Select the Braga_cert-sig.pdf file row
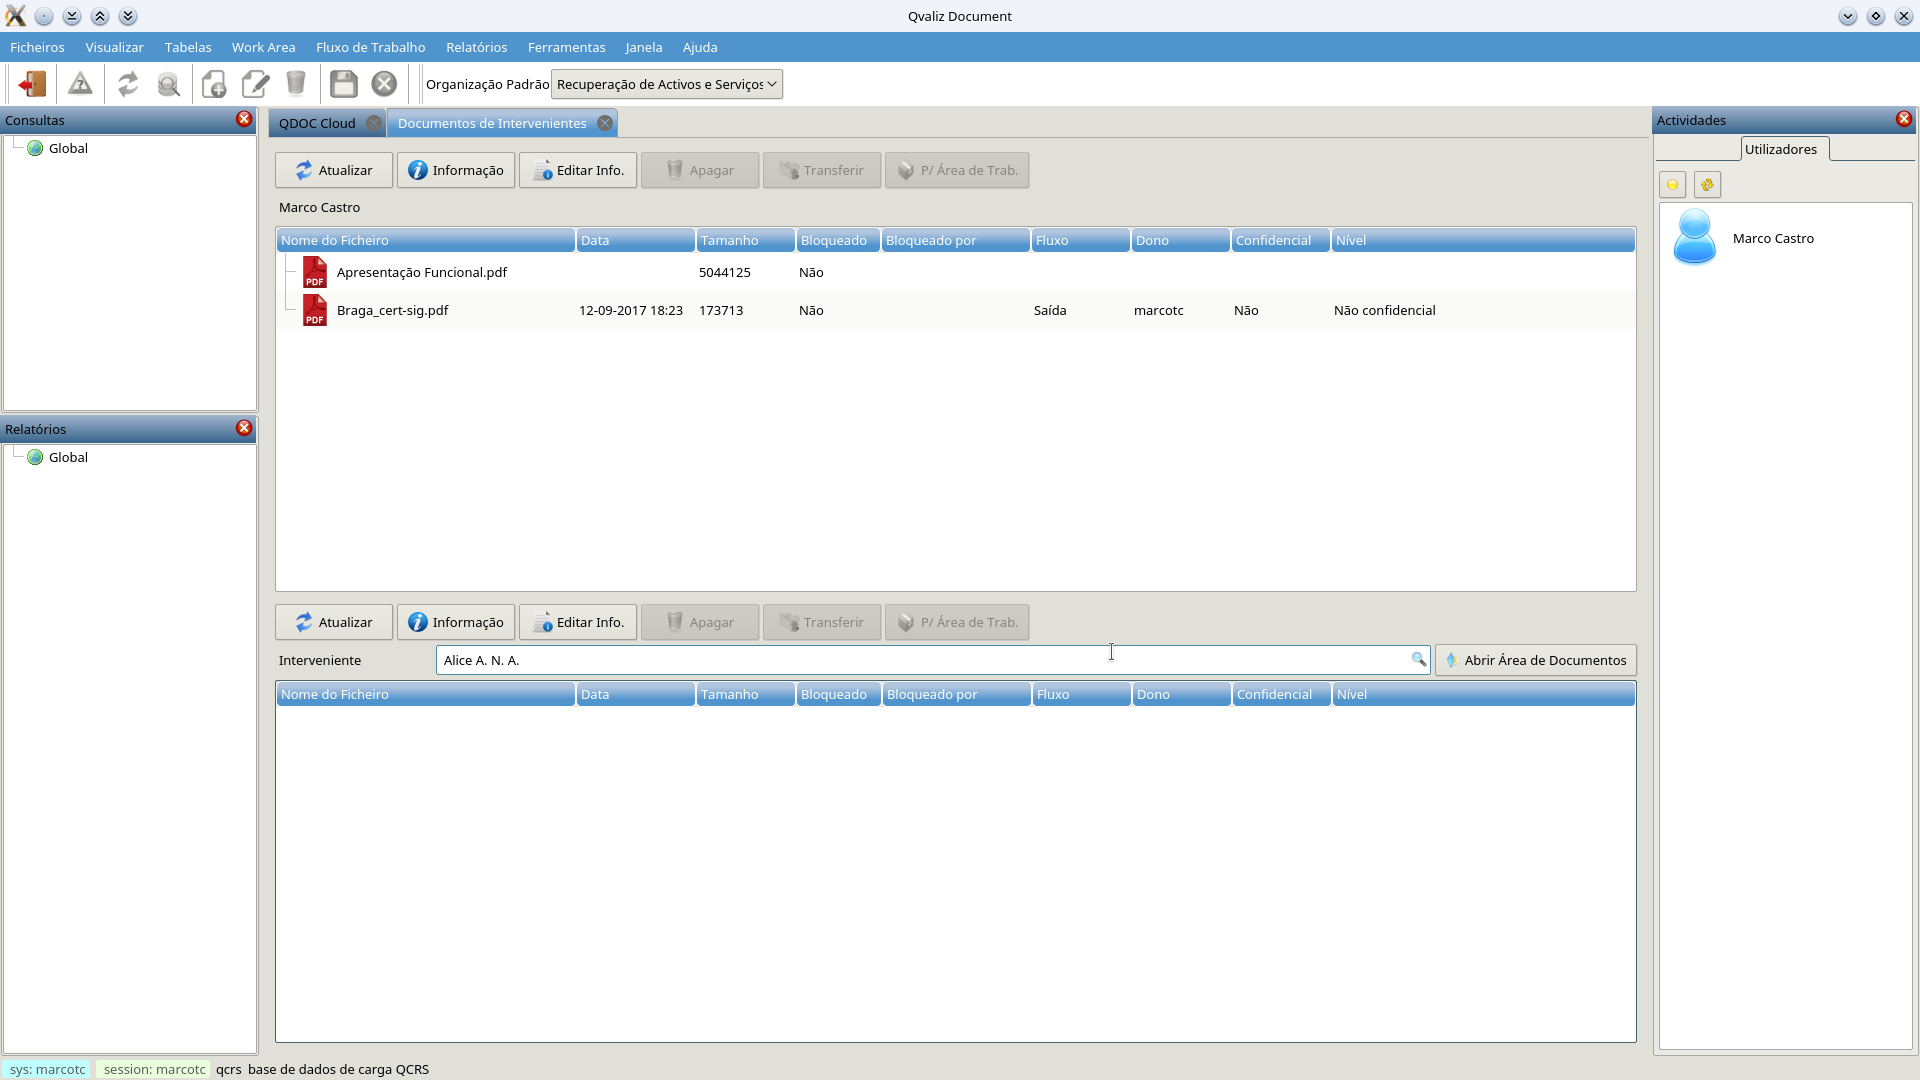Viewport: 1920px width, 1080px height. tap(392, 310)
